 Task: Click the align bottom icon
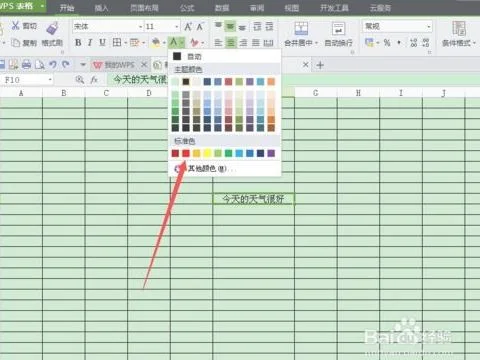242,27
